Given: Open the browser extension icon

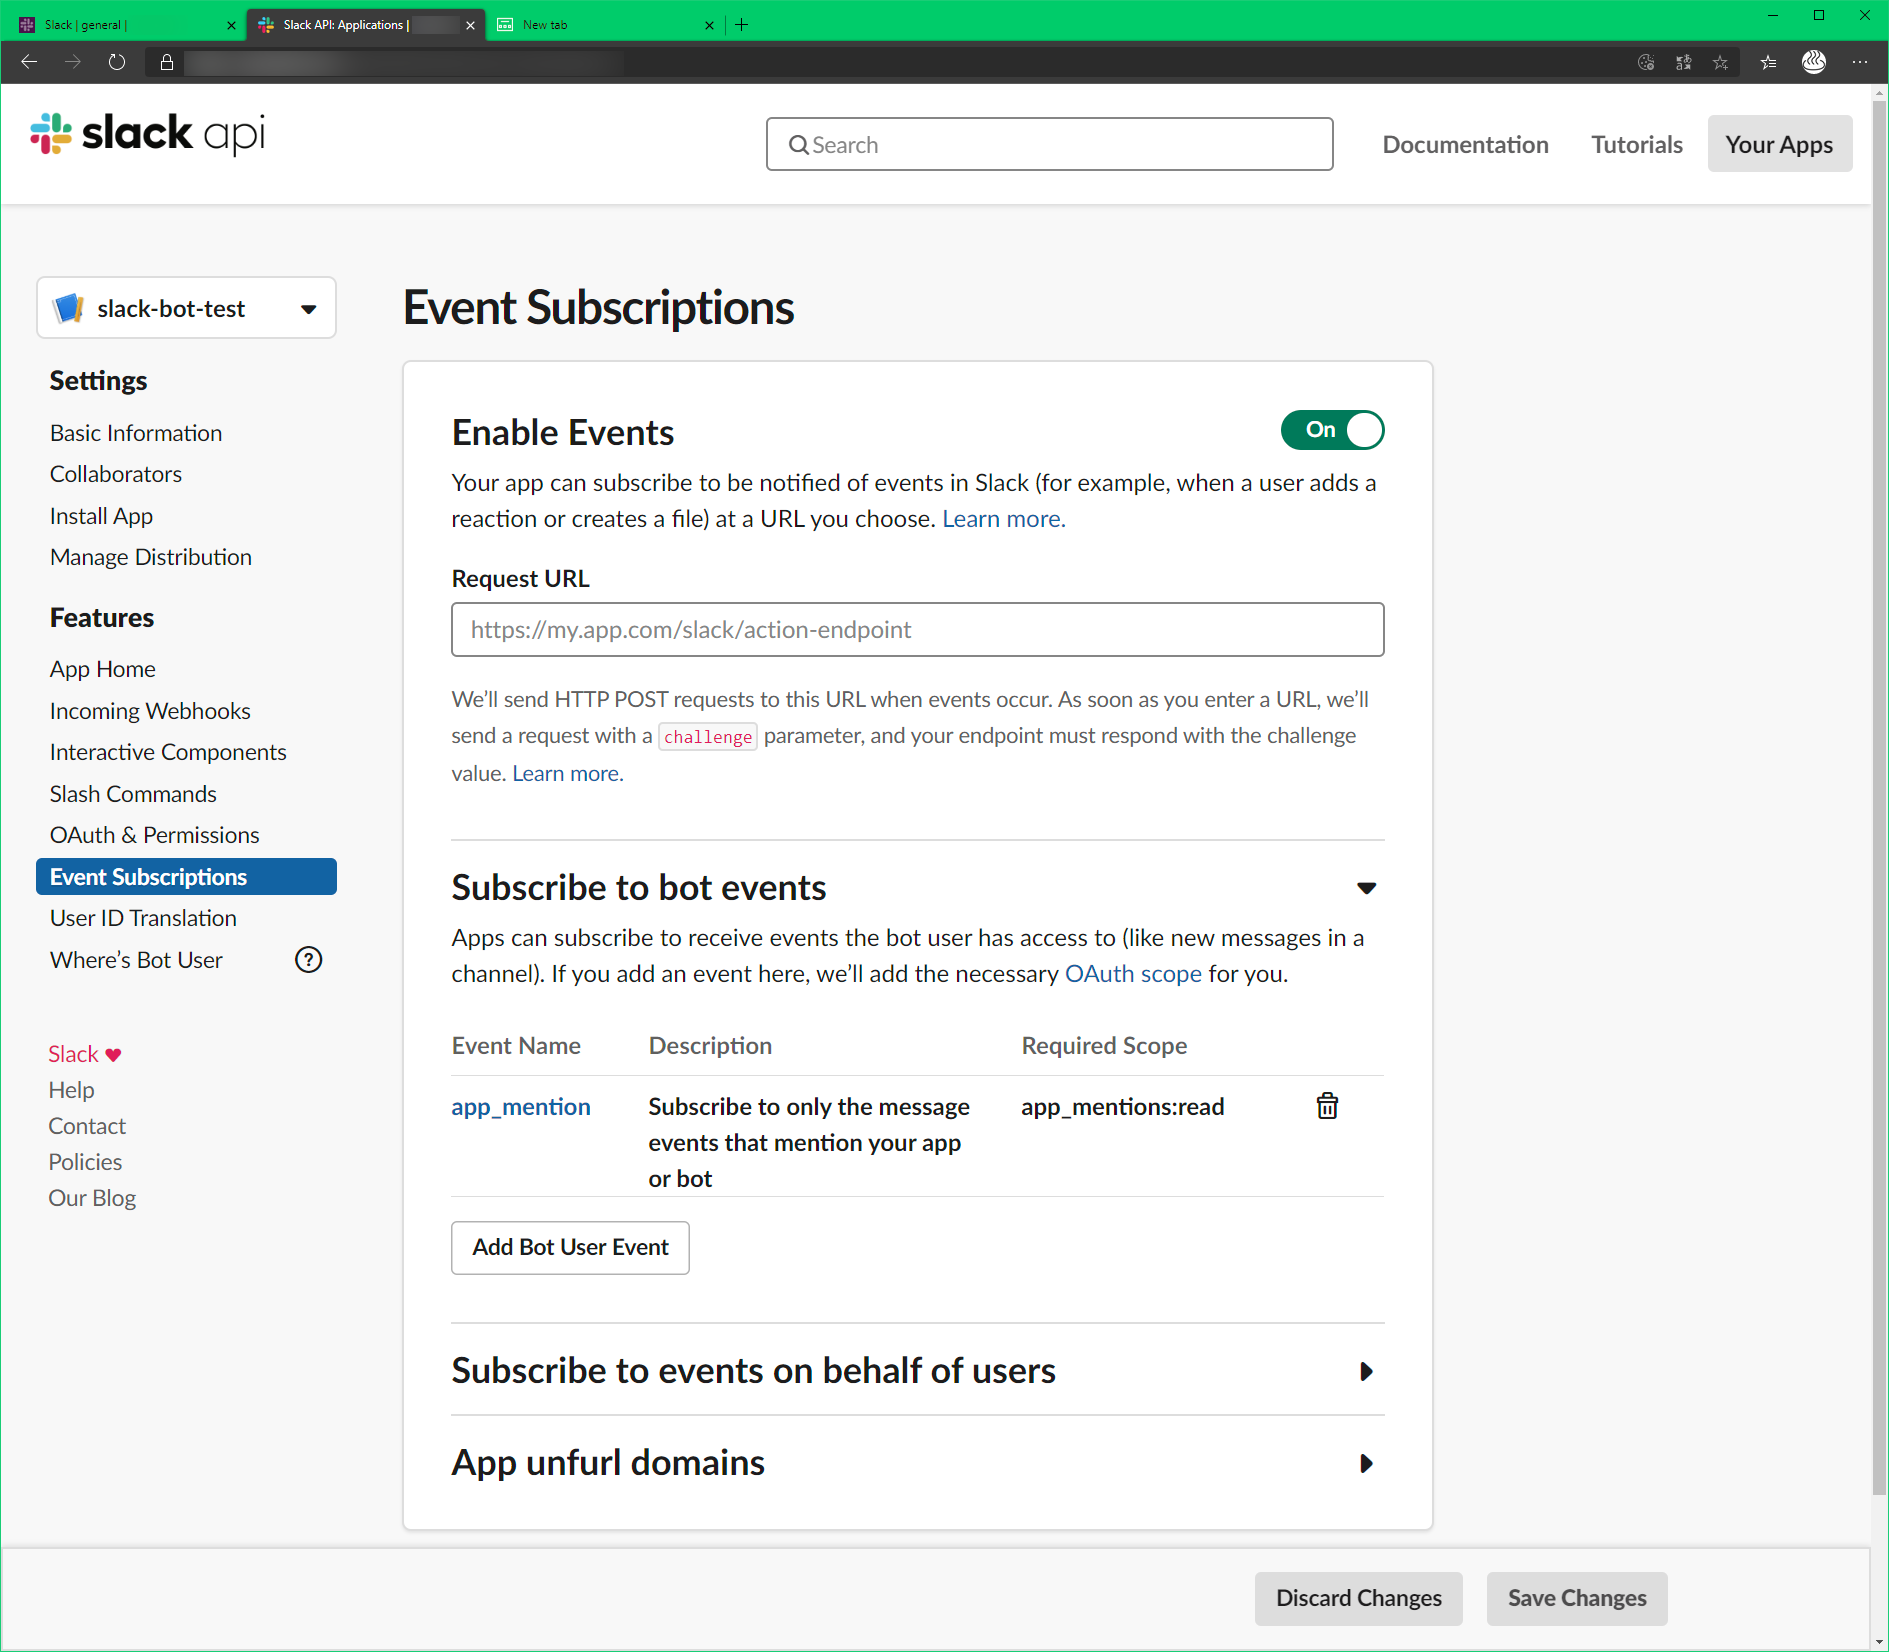Looking at the screenshot, I should click(x=1814, y=62).
